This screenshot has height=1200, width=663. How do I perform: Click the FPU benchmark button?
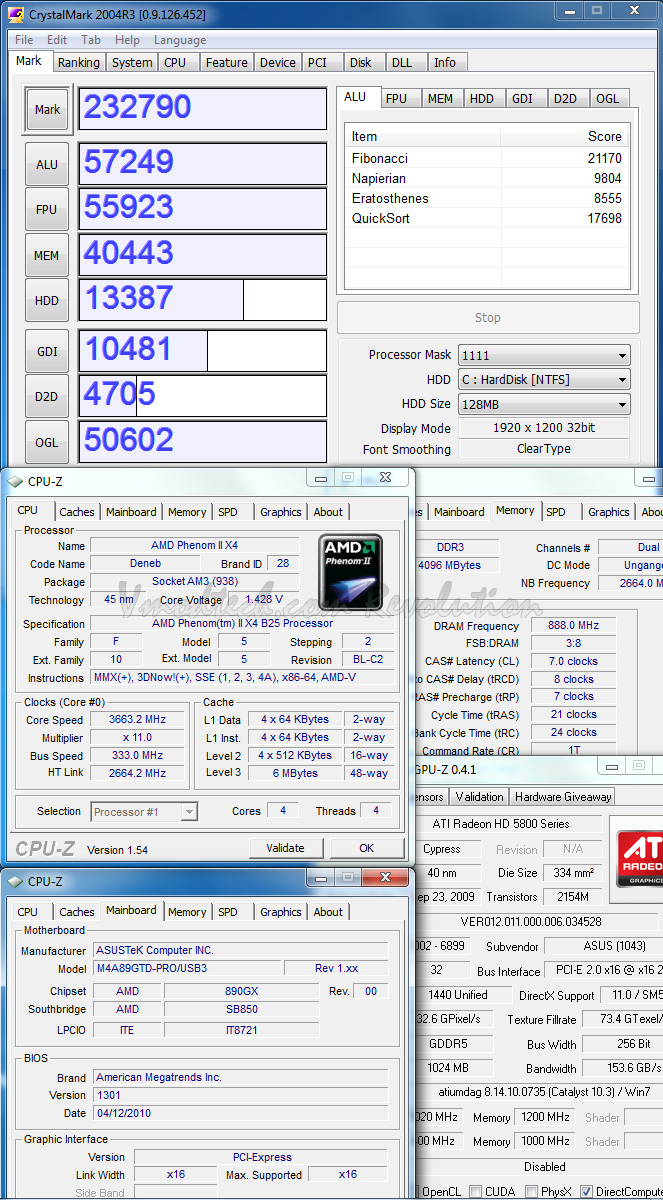47,210
